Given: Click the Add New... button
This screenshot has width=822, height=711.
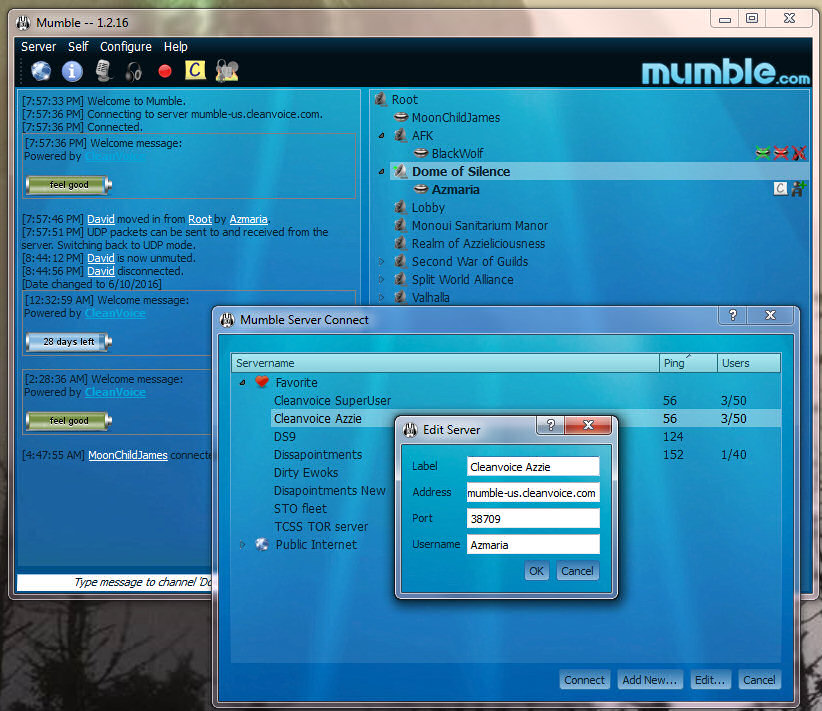Looking at the screenshot, I should coord(649,680).
